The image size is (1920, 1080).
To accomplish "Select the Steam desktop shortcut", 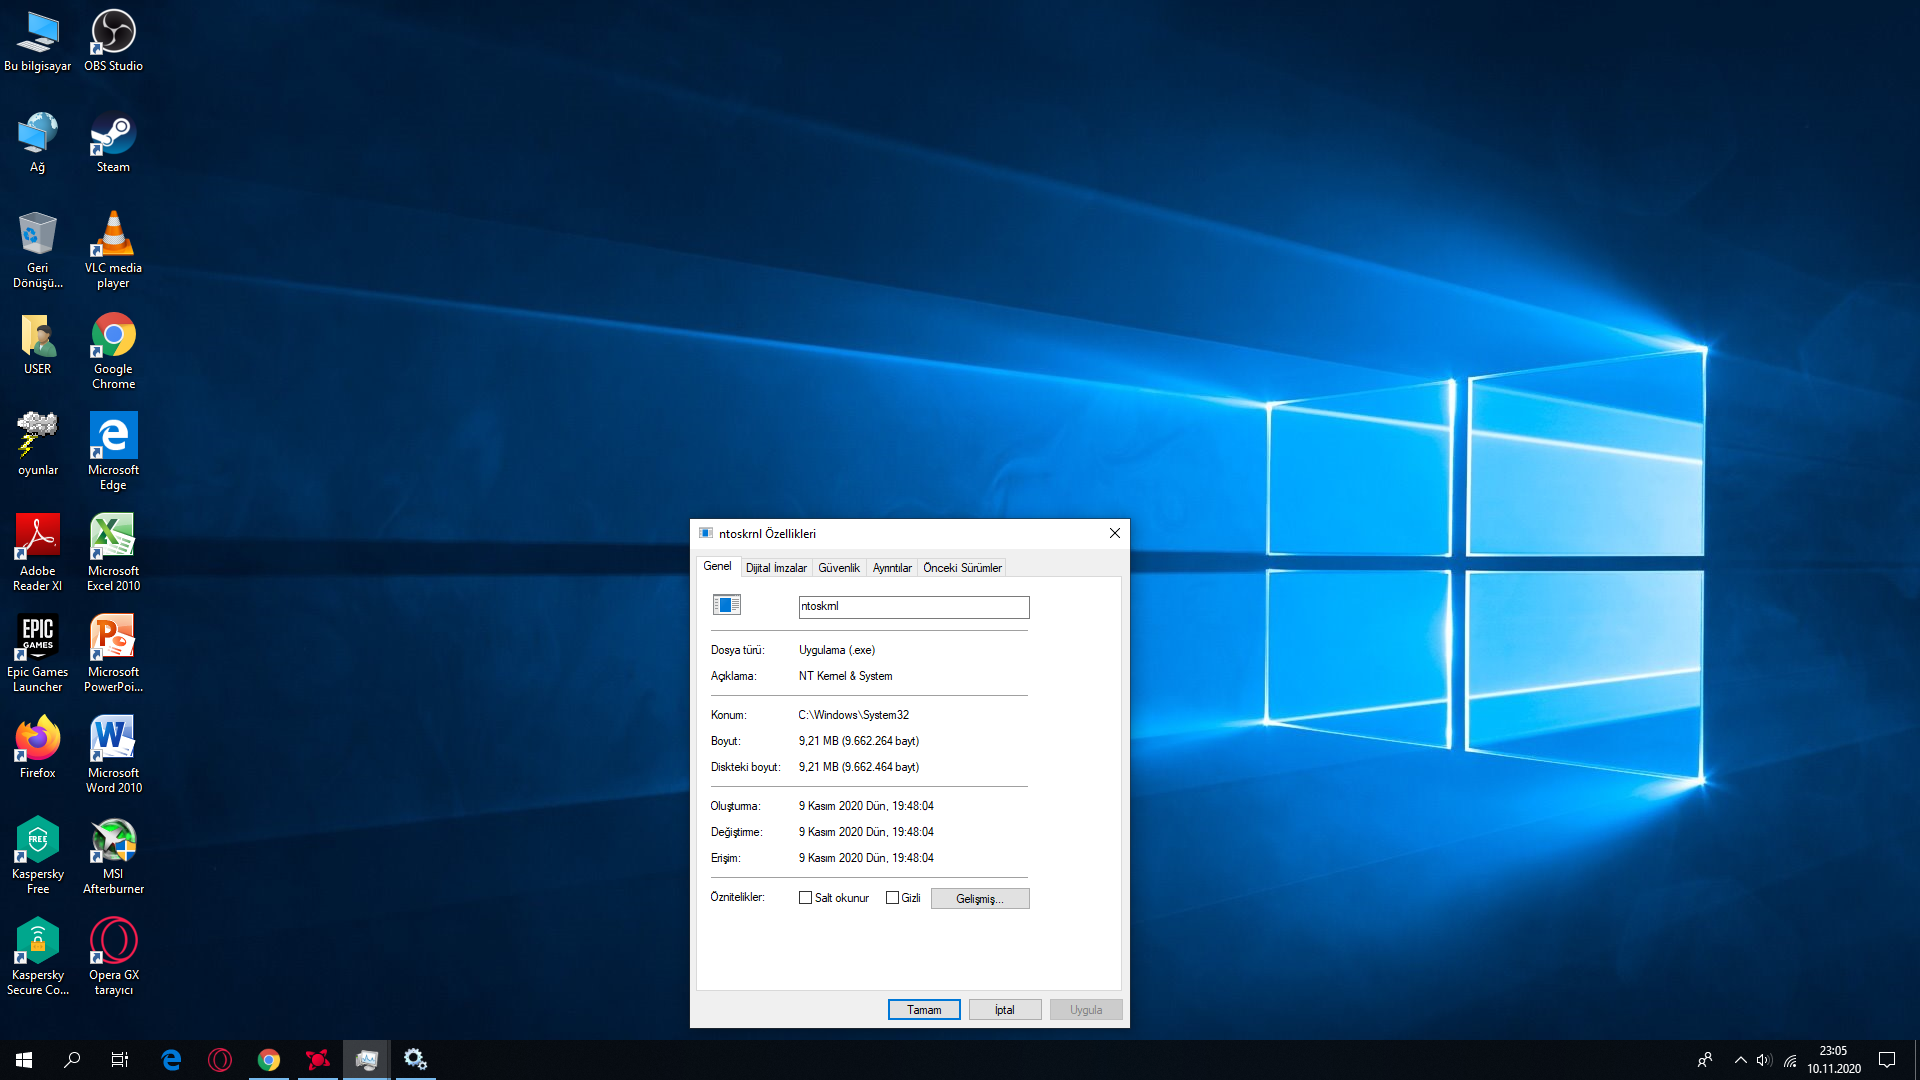I will [x=113, y=141].
